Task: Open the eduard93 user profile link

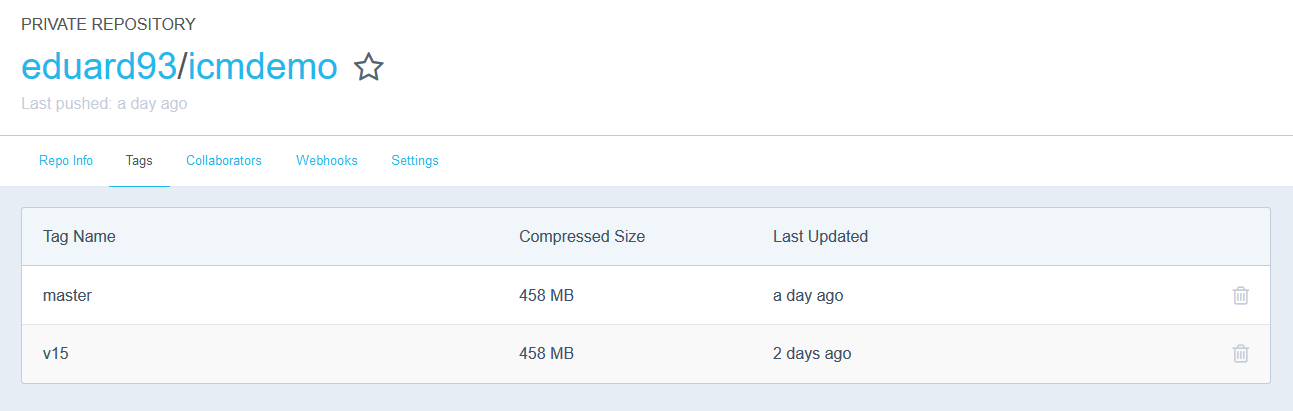Action: coord(98,67)
